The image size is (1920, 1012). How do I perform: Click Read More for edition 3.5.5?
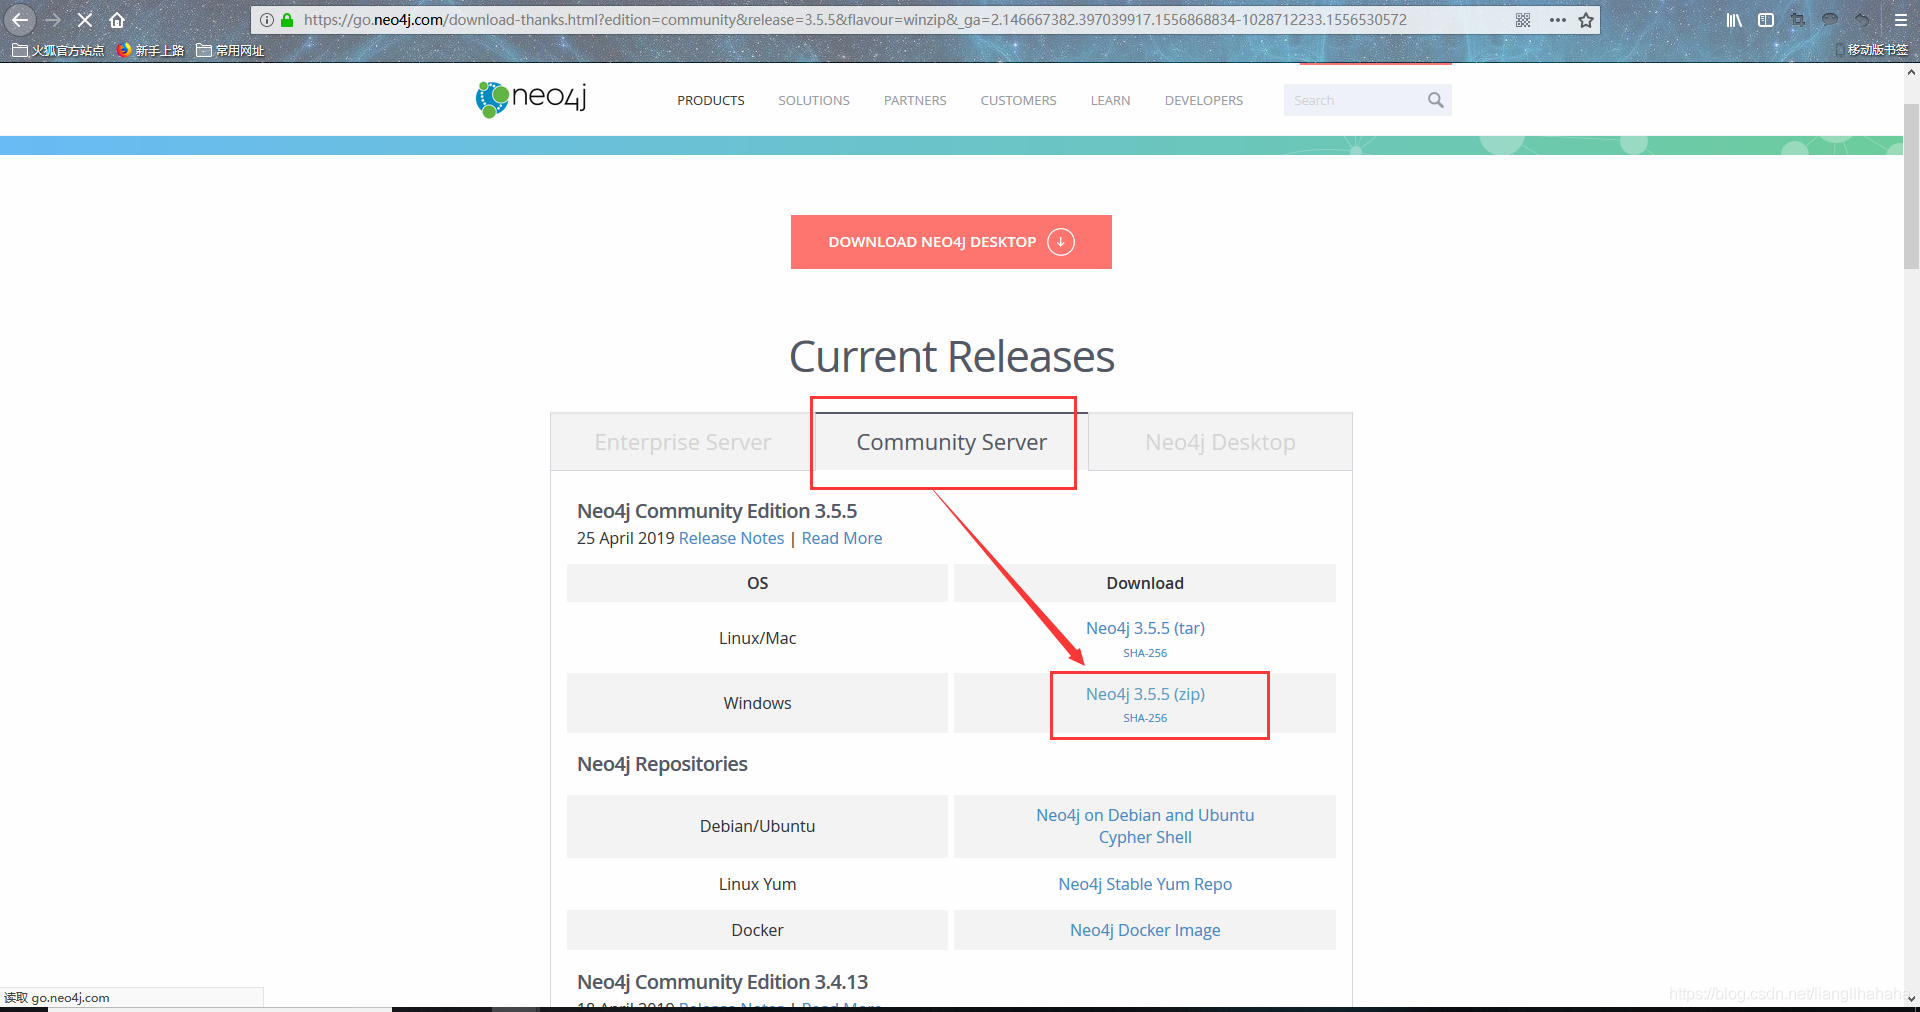[842, 538]
